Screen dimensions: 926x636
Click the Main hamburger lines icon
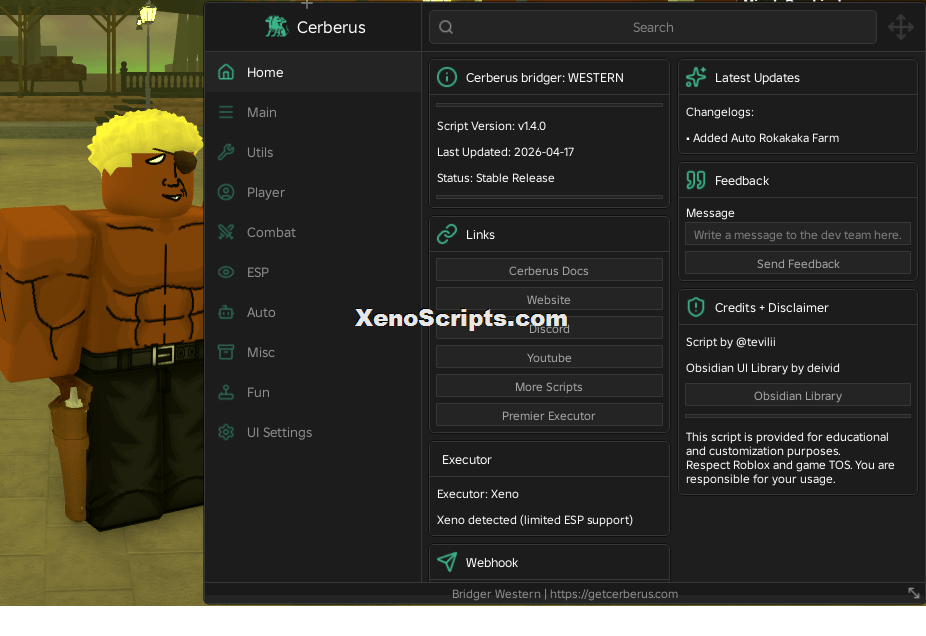point(226,112)
